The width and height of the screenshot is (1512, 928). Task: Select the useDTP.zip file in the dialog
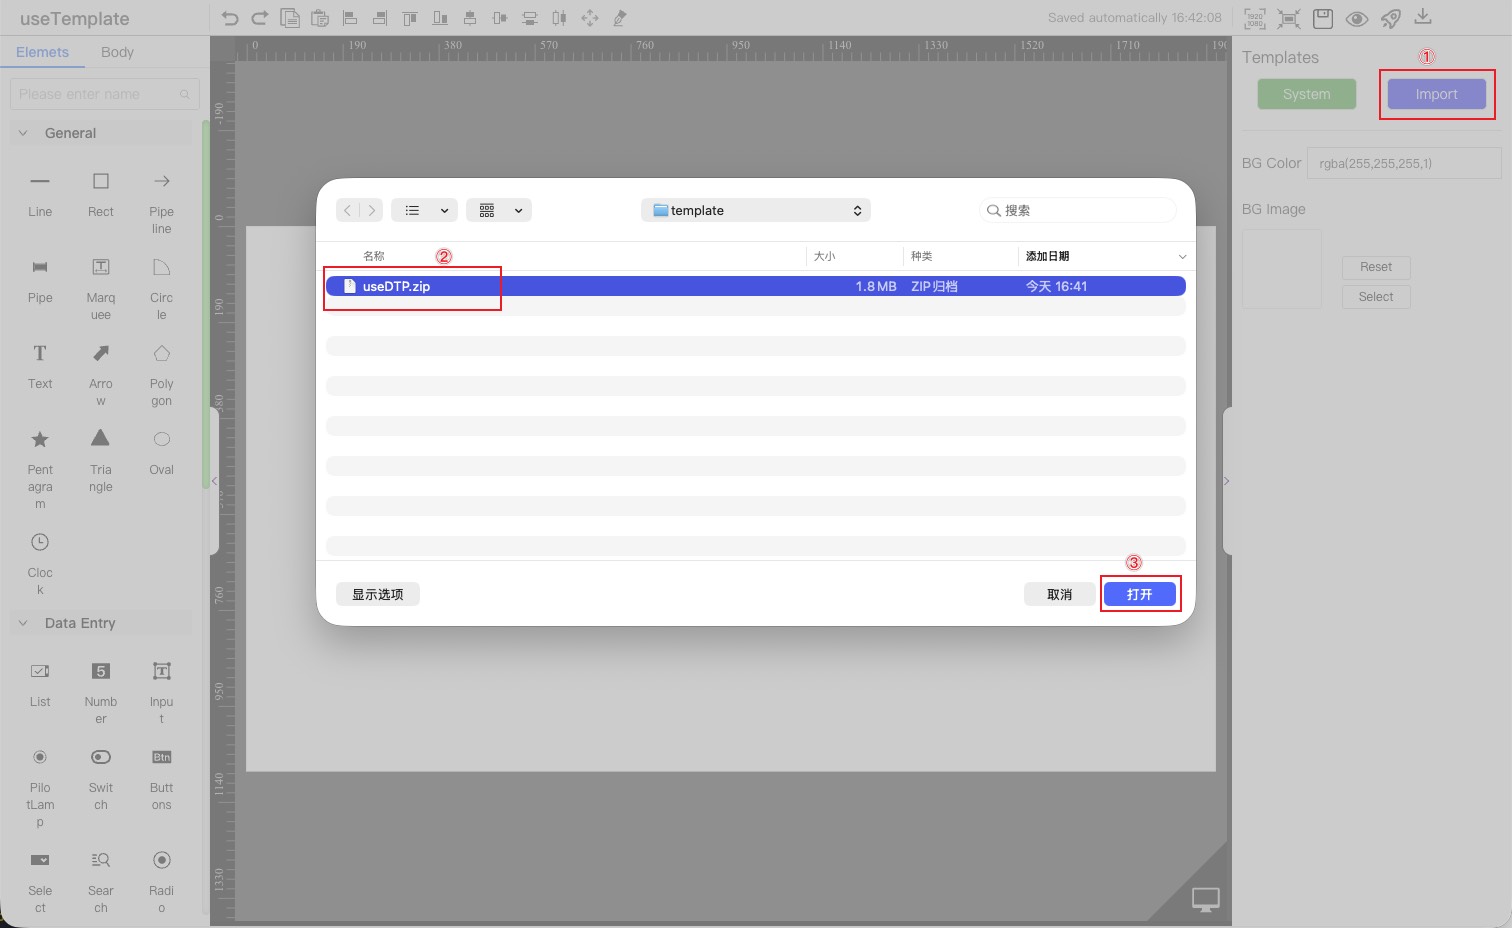(412, 286)
